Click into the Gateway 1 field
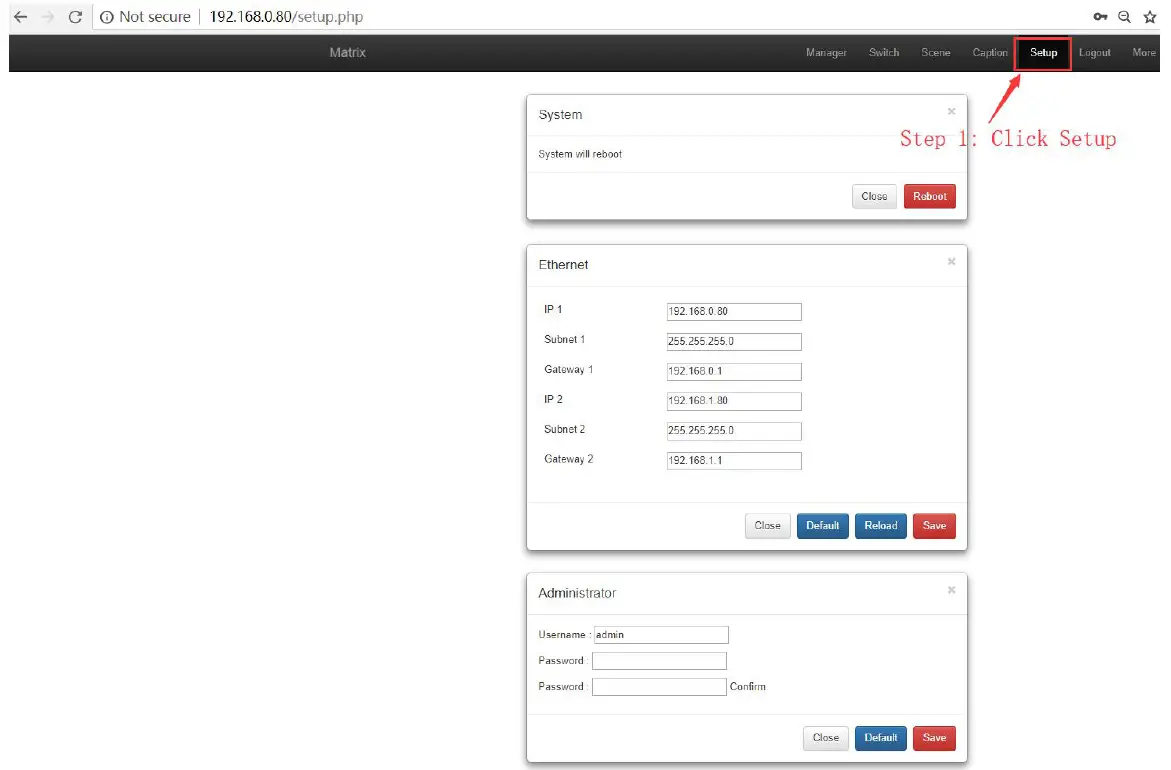Image resolution: width=1171 pixels, height=770 pixels. (733, 371)
